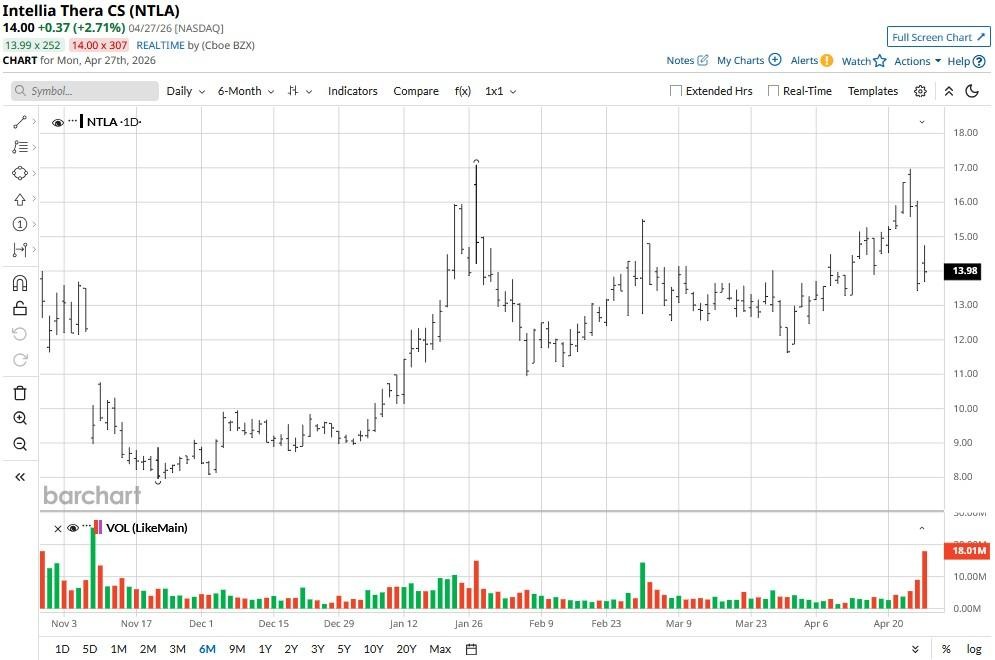The width and height of the screenshot is (995, 660).
Task: Enable the Extended Hrs checkbox
Action: [676, 91]
